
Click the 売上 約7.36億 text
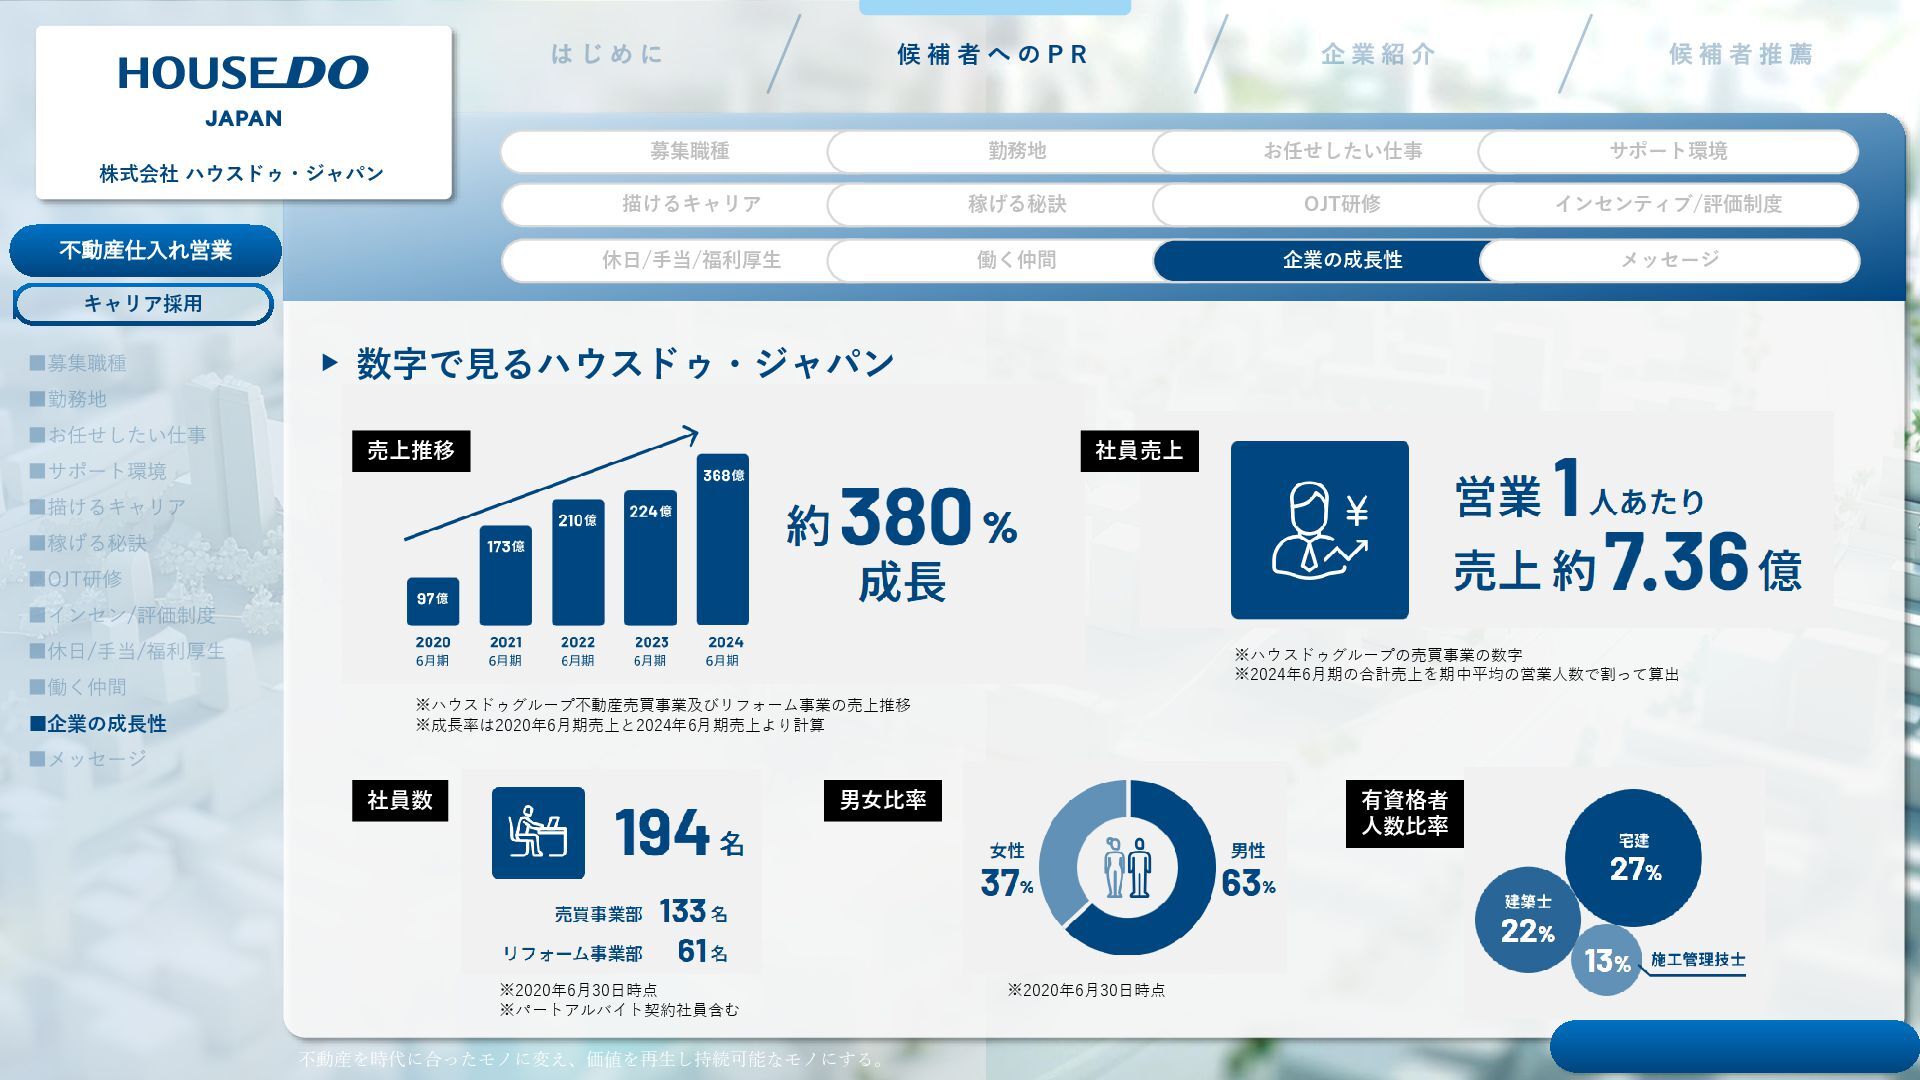point(1628,565)
